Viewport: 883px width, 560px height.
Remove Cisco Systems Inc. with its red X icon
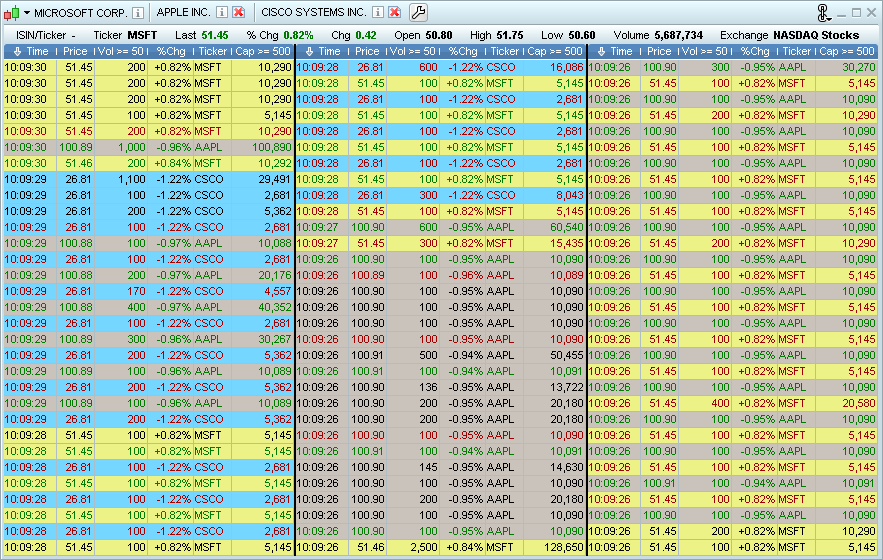coord(395,12)
